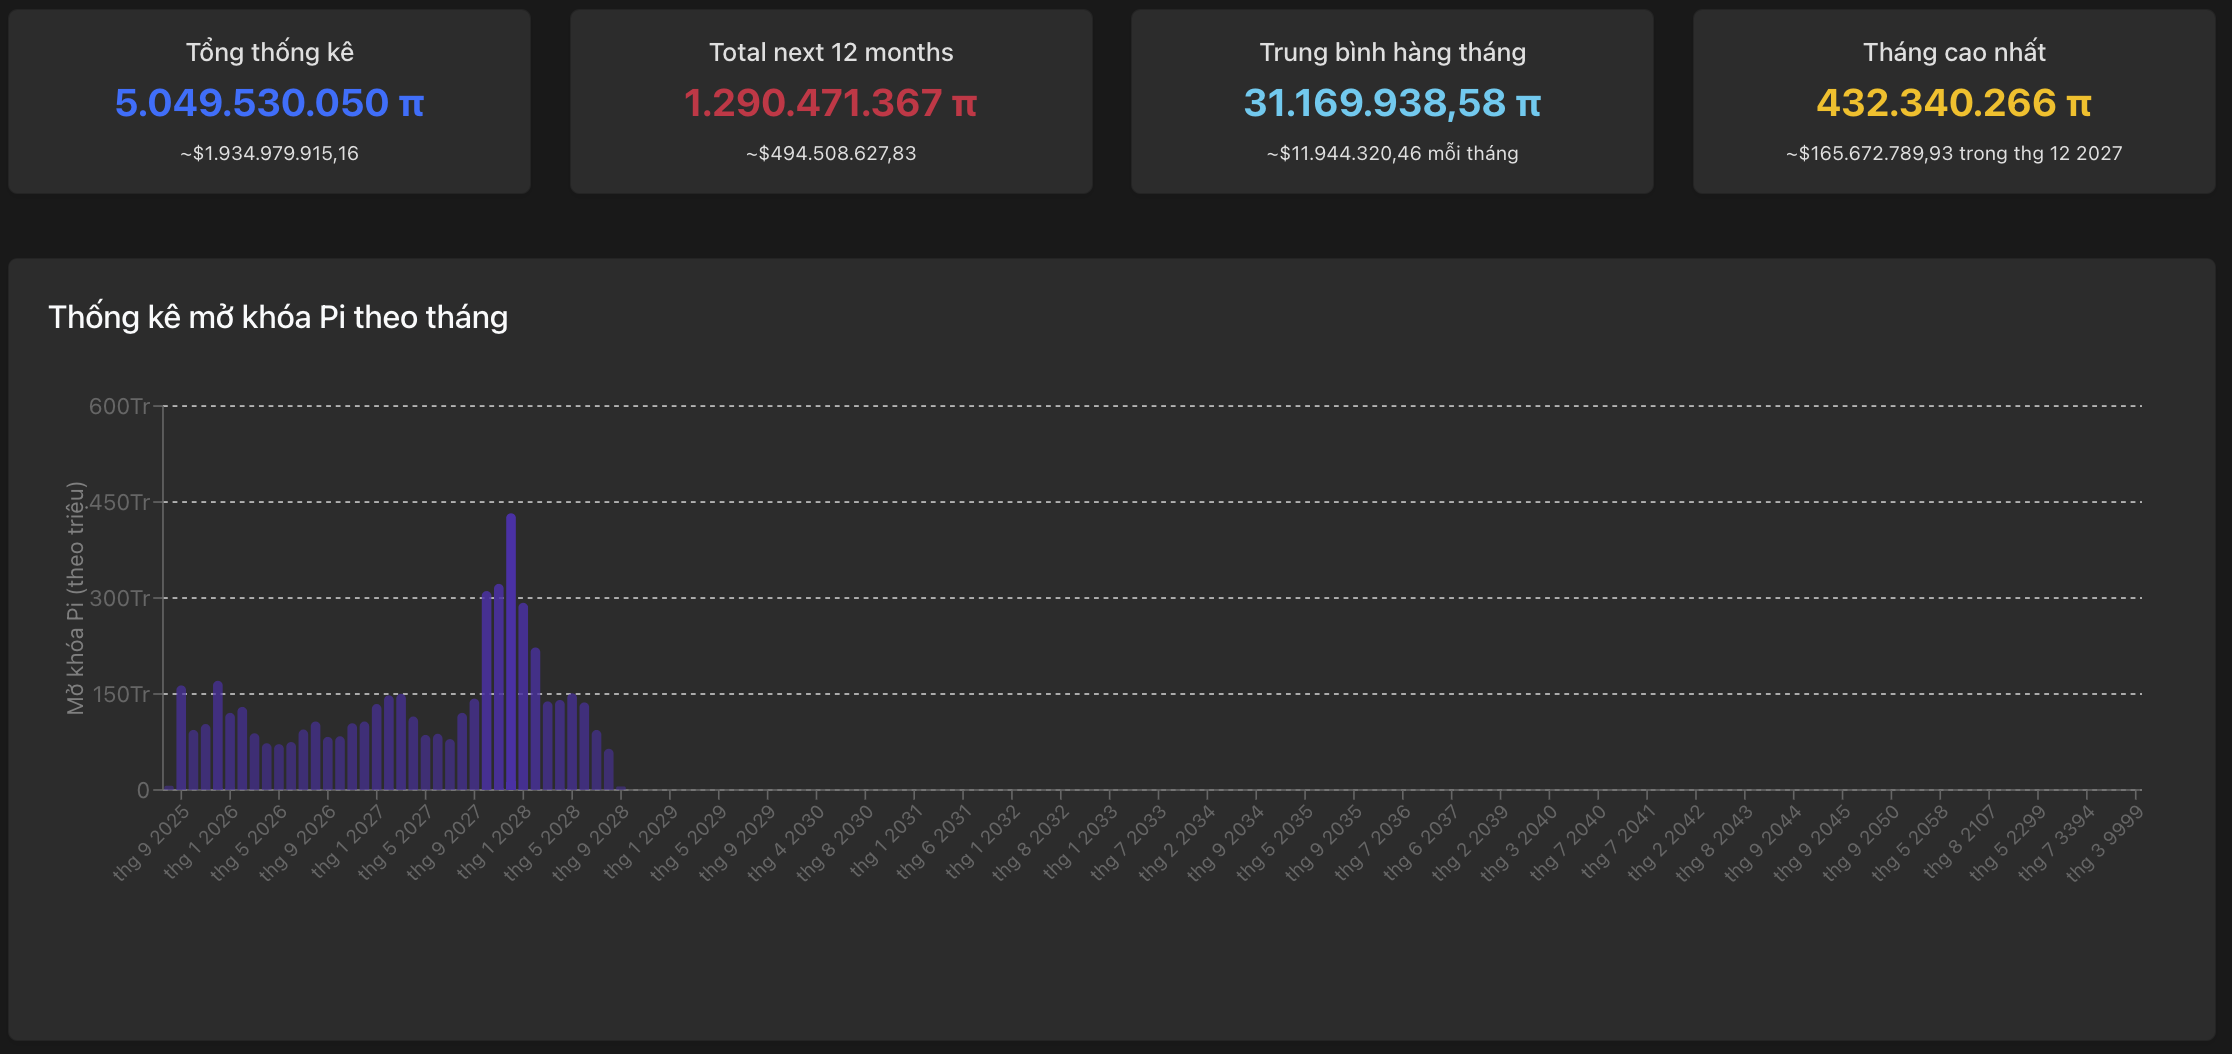2232x1054 pixels.
Task: Click x-axis label "thg 5 2026"
Action: pyautogui.click(x=250, y=842)
